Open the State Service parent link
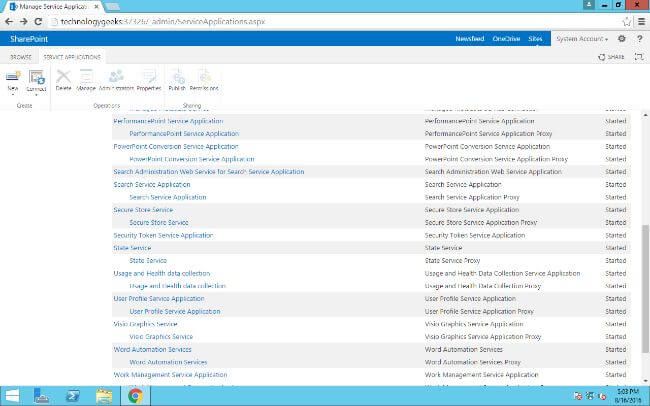 tap(132, 248)
